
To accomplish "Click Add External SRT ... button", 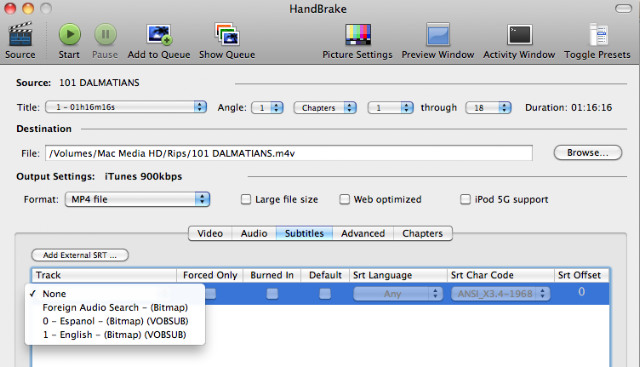I will [x=80, y=255].
